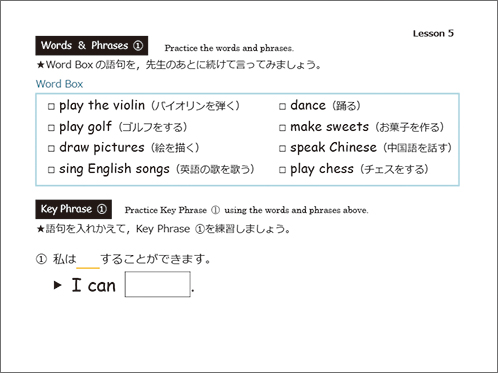Click the 'Words & Phrases ①' header label

click(92, 46)
